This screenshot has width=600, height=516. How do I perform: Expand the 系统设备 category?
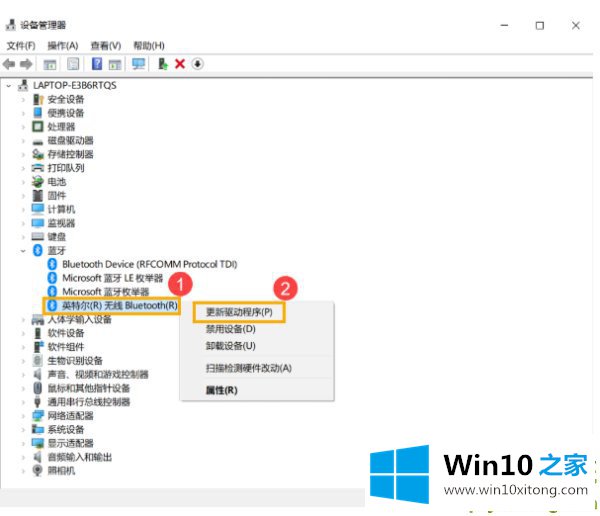click(x=23, y=430)
